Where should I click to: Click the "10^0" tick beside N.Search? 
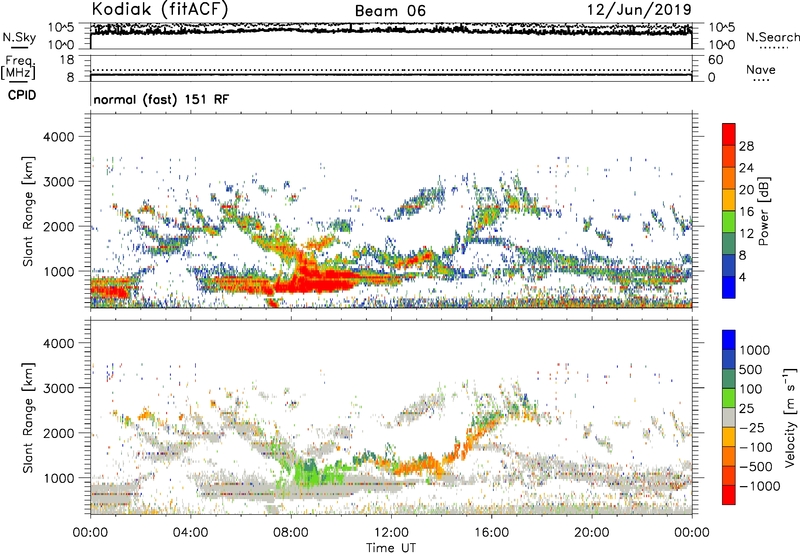(x=721, y=45)
